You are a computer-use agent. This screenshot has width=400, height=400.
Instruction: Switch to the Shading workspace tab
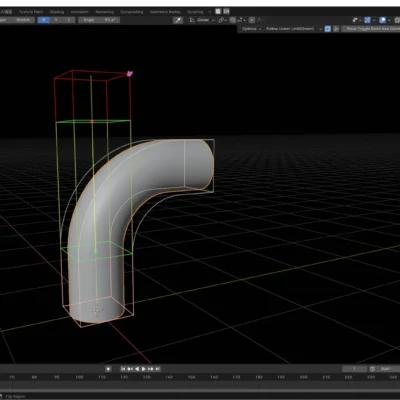click(57, 12)
